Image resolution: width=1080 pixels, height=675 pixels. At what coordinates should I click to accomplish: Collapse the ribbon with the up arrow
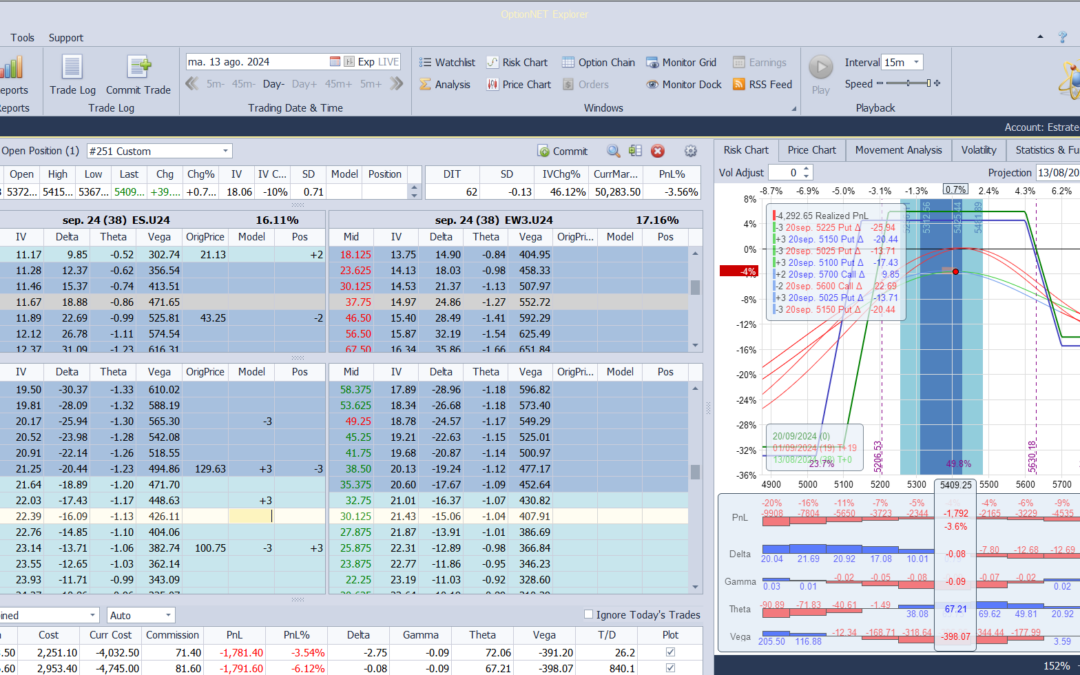point(1040,37)
